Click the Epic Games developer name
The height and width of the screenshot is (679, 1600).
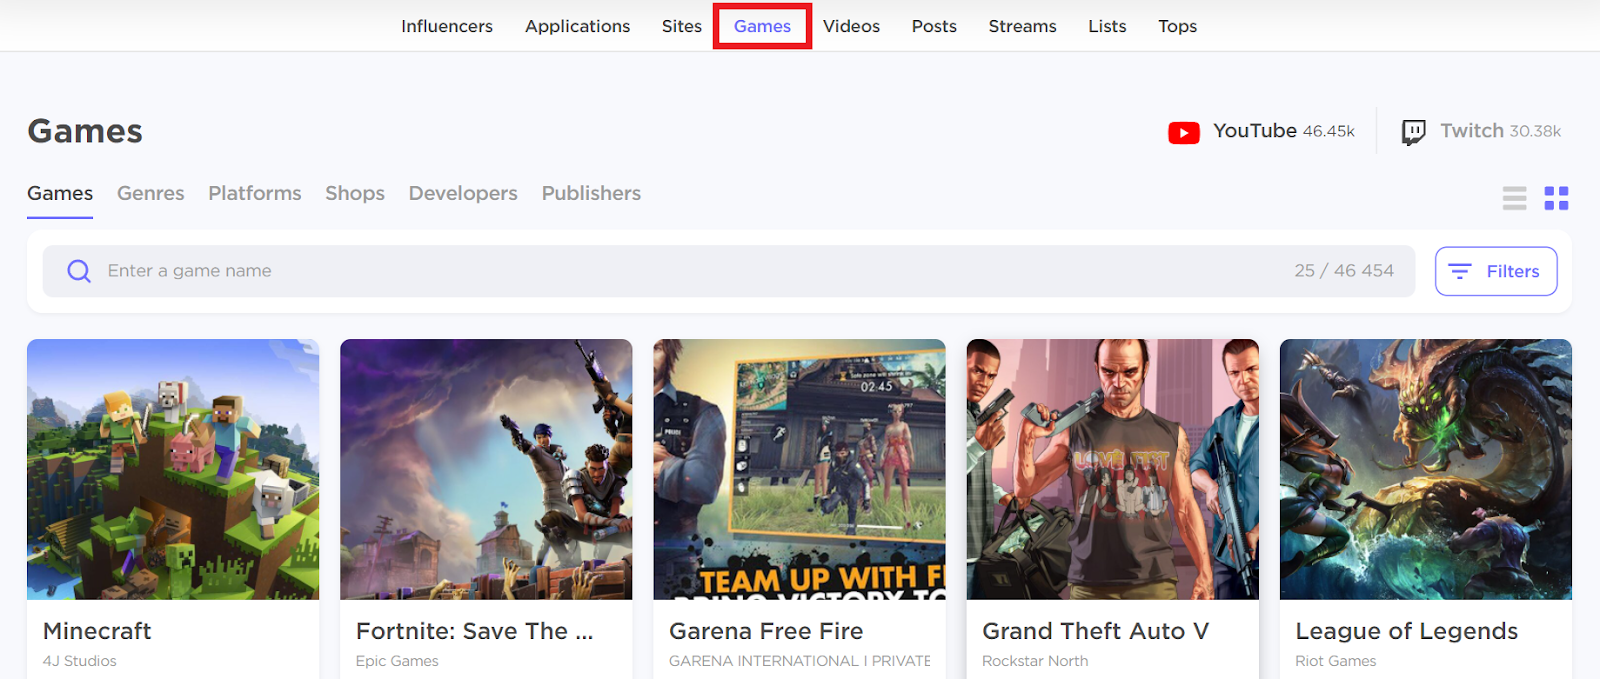(x=397, y=661)
